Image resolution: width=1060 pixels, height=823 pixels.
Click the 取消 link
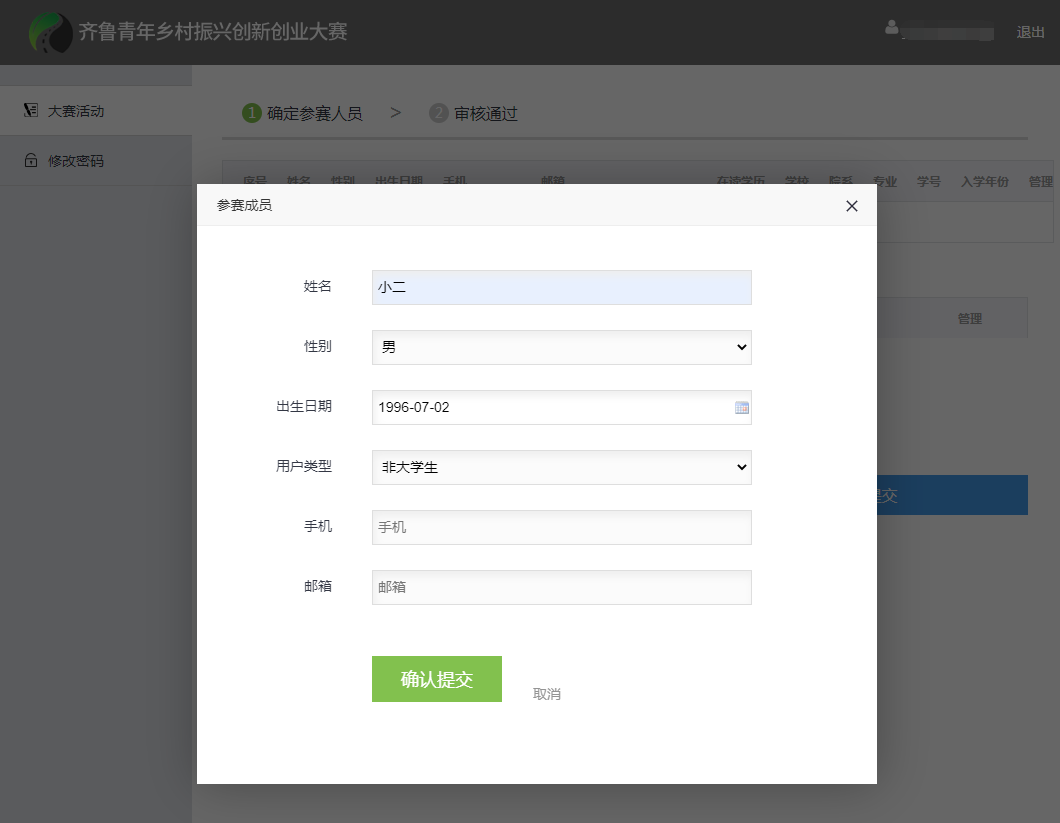tap(547, 694)
